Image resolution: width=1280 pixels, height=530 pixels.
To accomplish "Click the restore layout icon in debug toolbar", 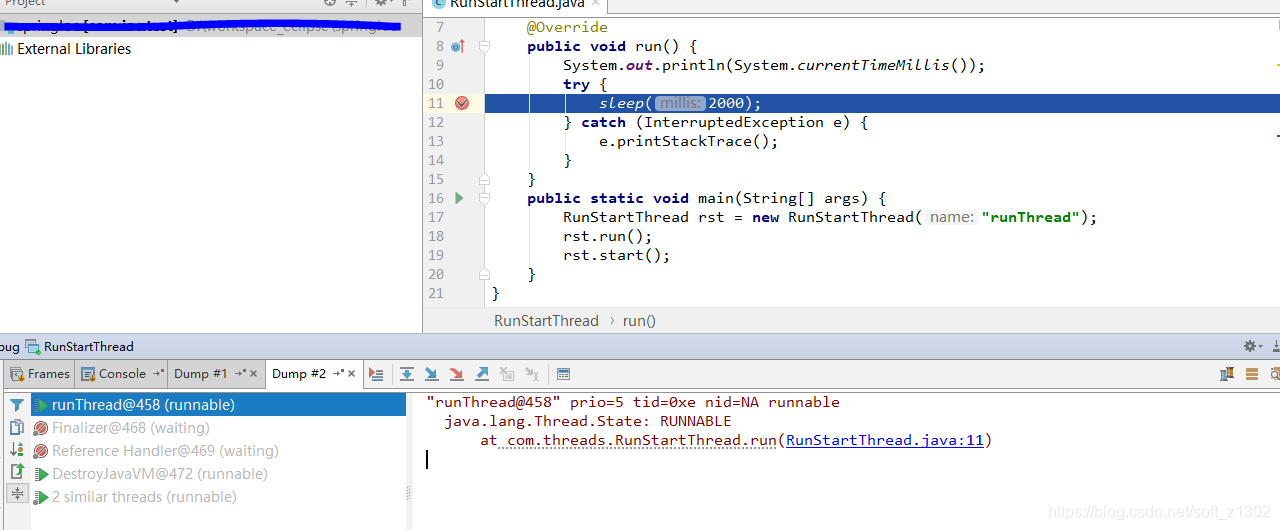I will click(x=1227, y=374).
